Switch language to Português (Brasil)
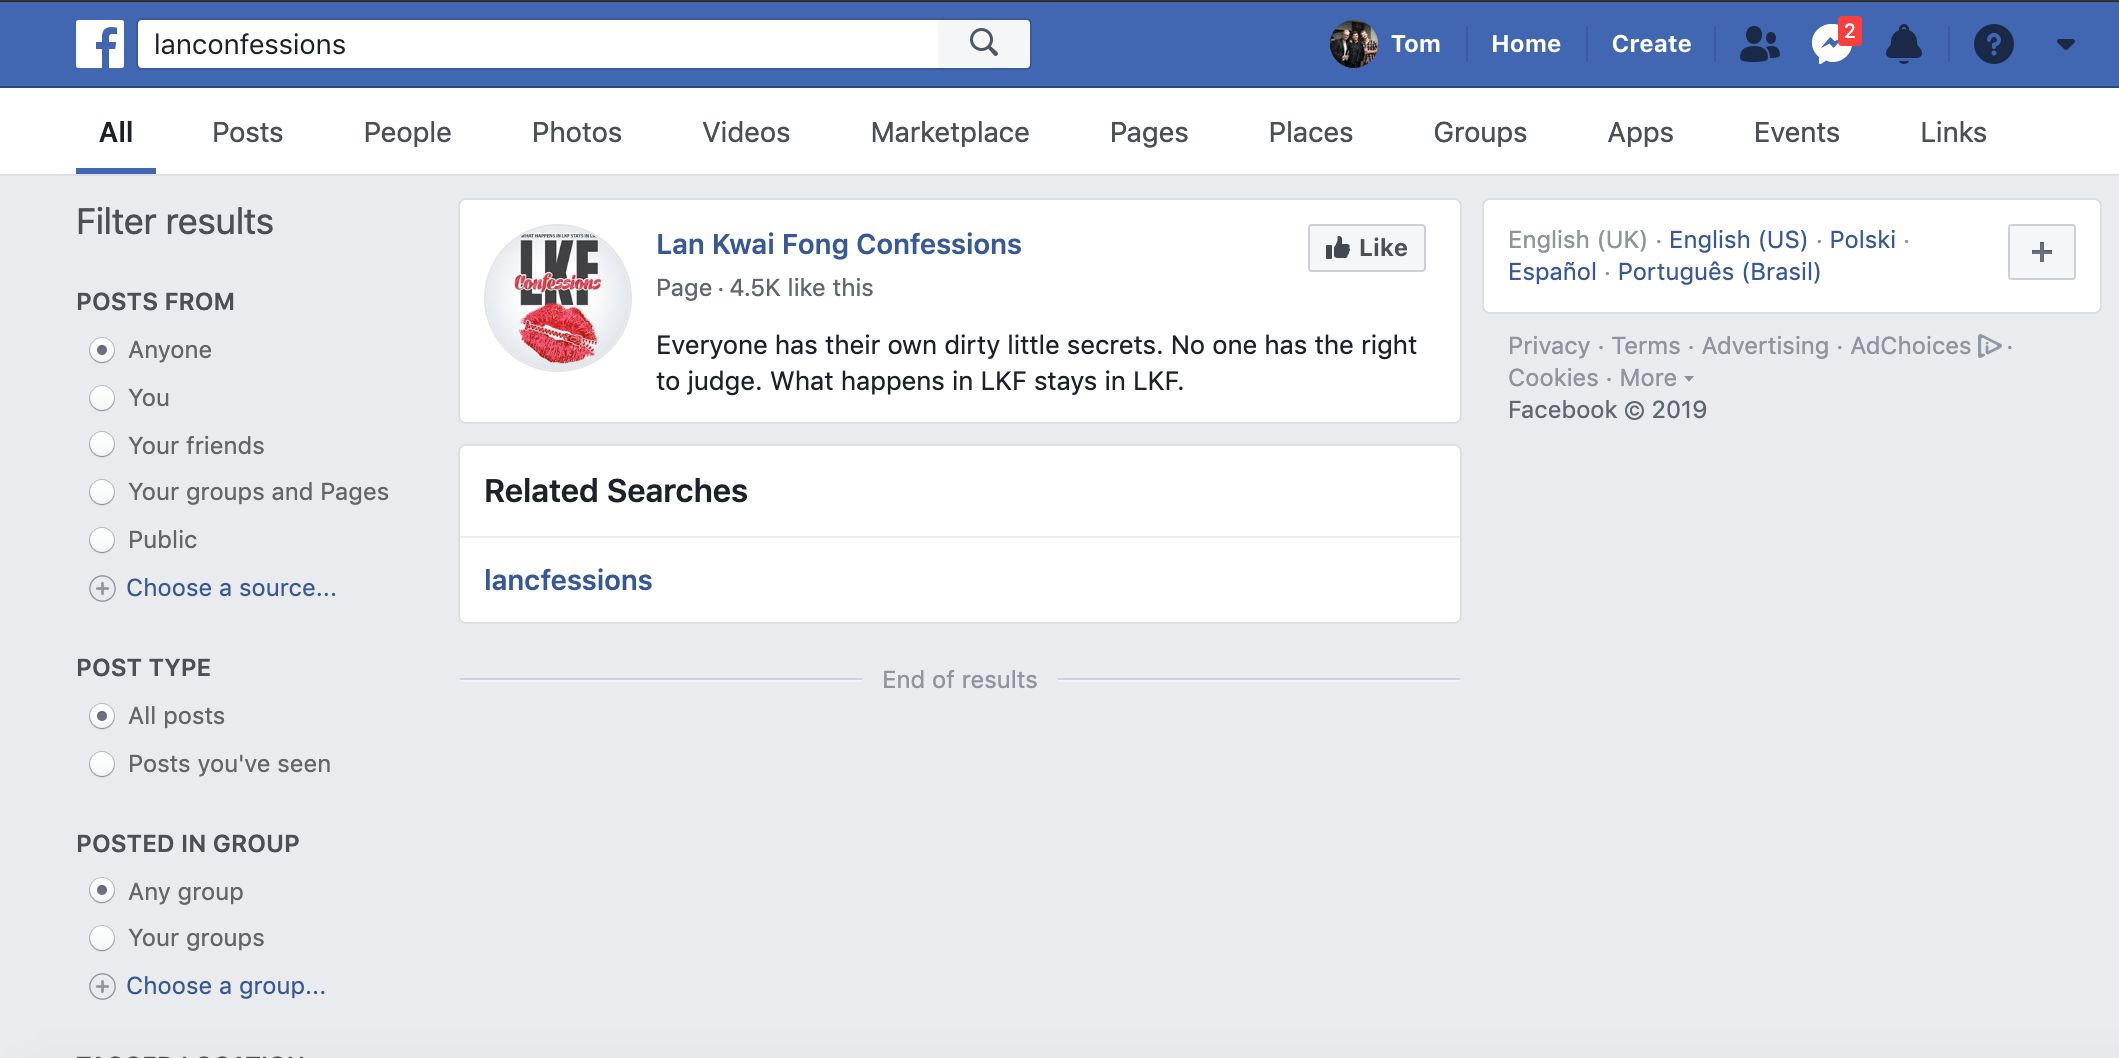This screenshot has height=1058, width=2119. pyautogui.click(x=1719, y=272)
